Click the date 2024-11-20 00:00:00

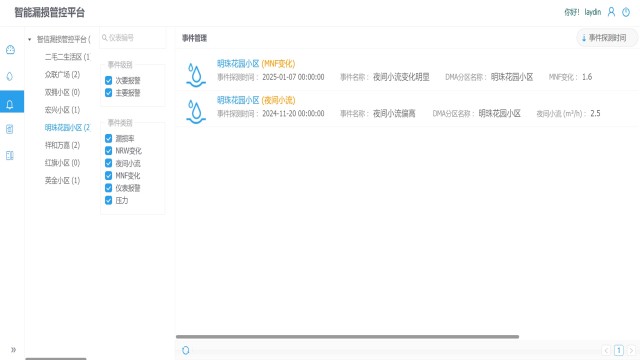click(x=293, y=113)
